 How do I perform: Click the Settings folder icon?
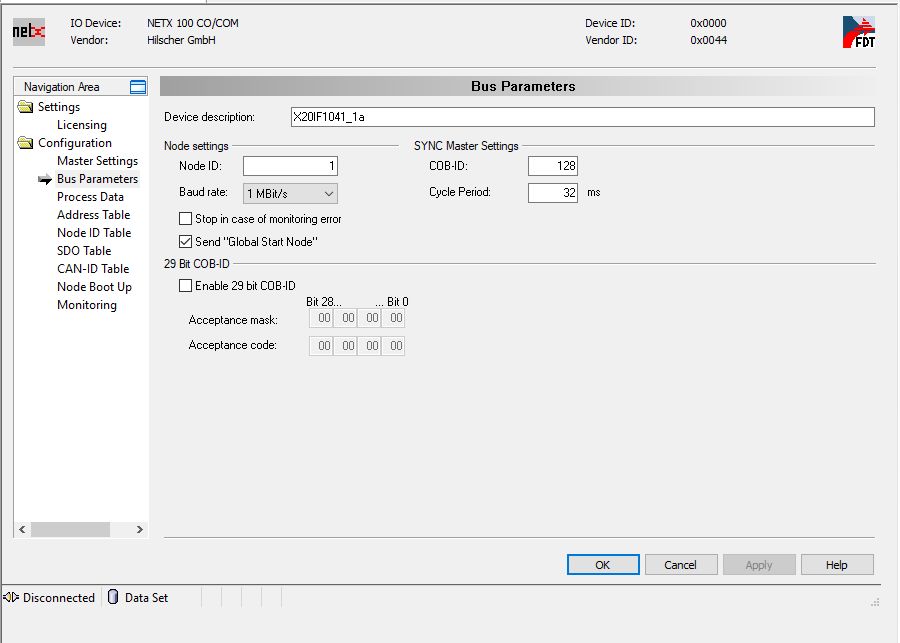(26, 107)
